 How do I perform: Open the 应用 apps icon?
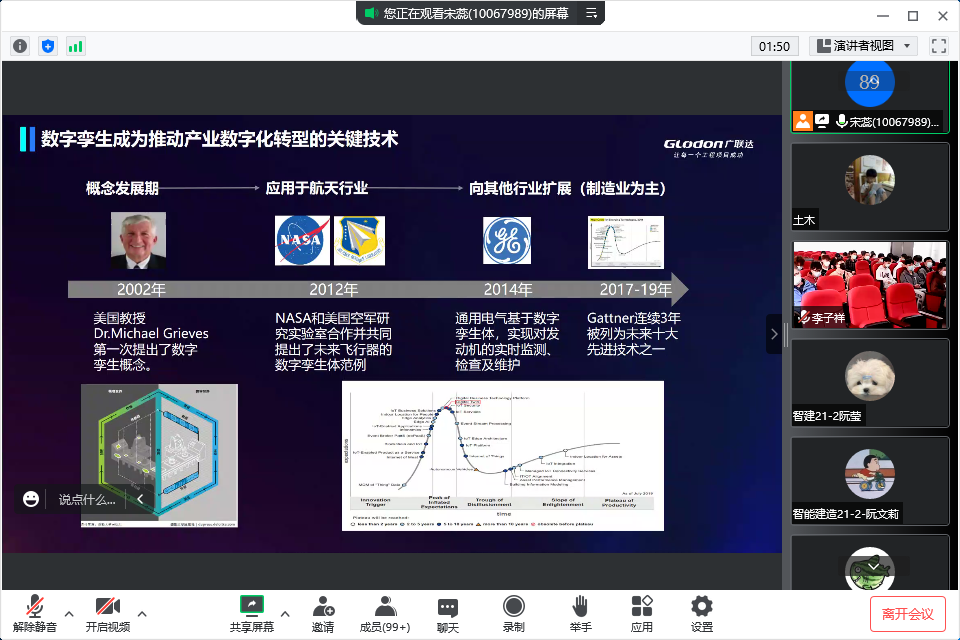coord(641,613)
